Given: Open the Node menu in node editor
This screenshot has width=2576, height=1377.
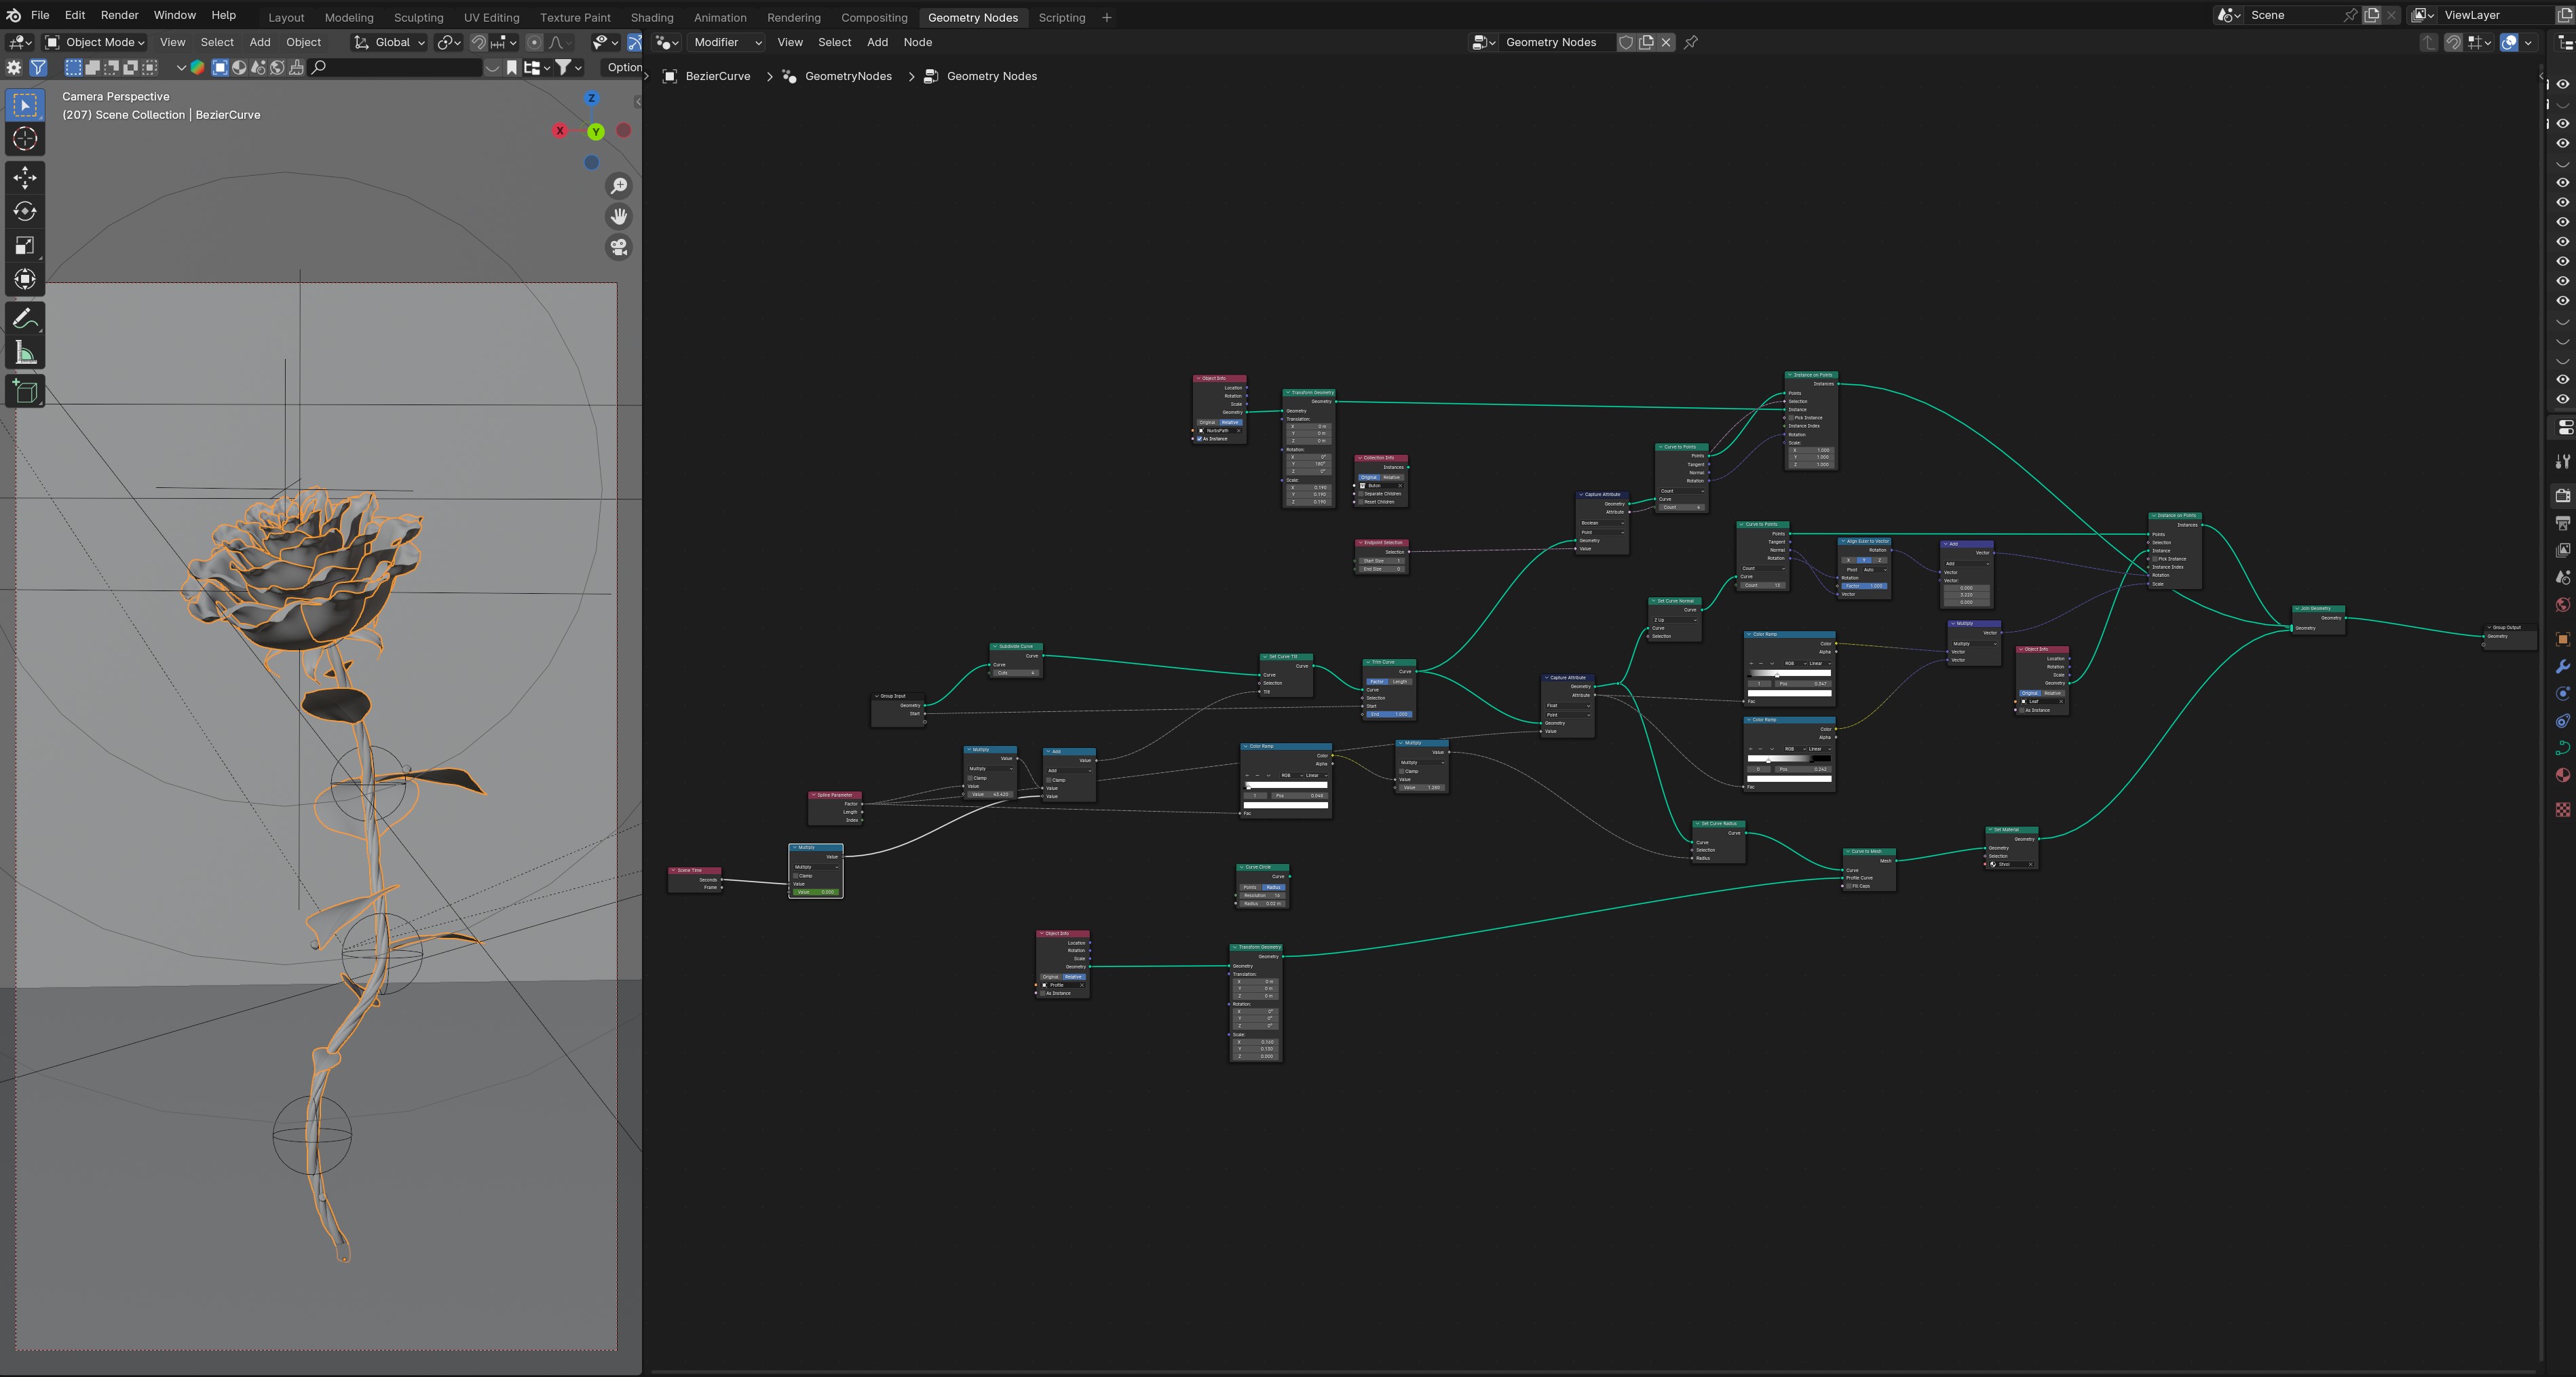Looking at the screenshot, I should [x=917, y=42].
